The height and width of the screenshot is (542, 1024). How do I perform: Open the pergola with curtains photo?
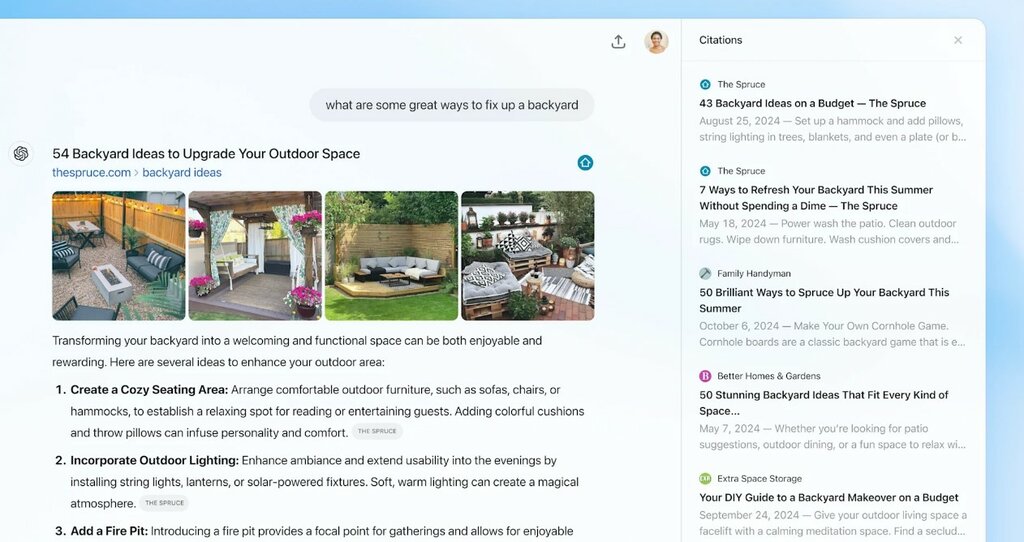[255, 255]
